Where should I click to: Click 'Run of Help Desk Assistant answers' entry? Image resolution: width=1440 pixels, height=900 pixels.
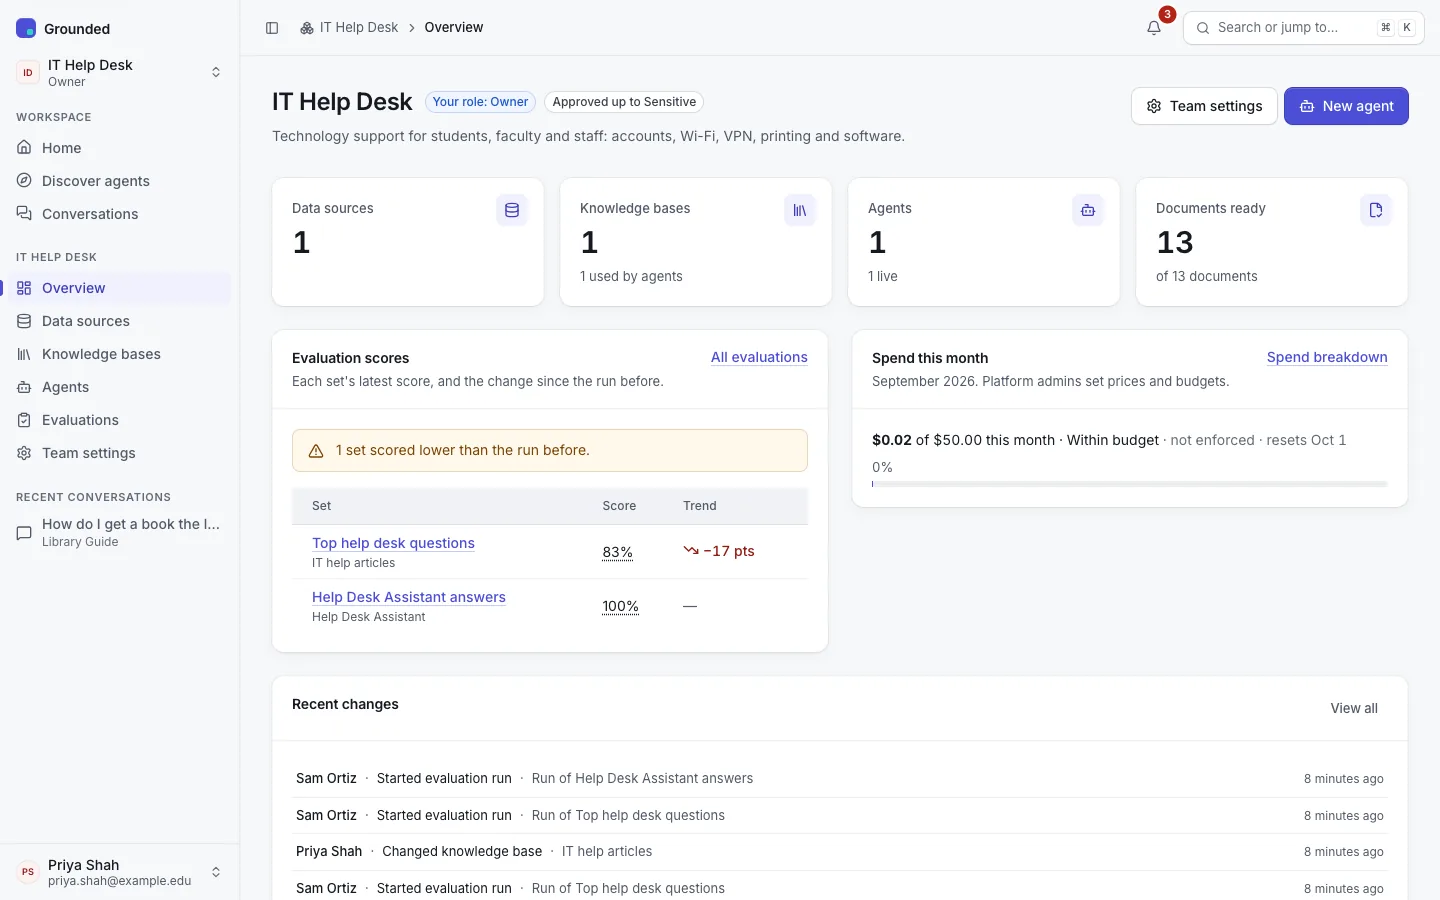coord(642,778)
